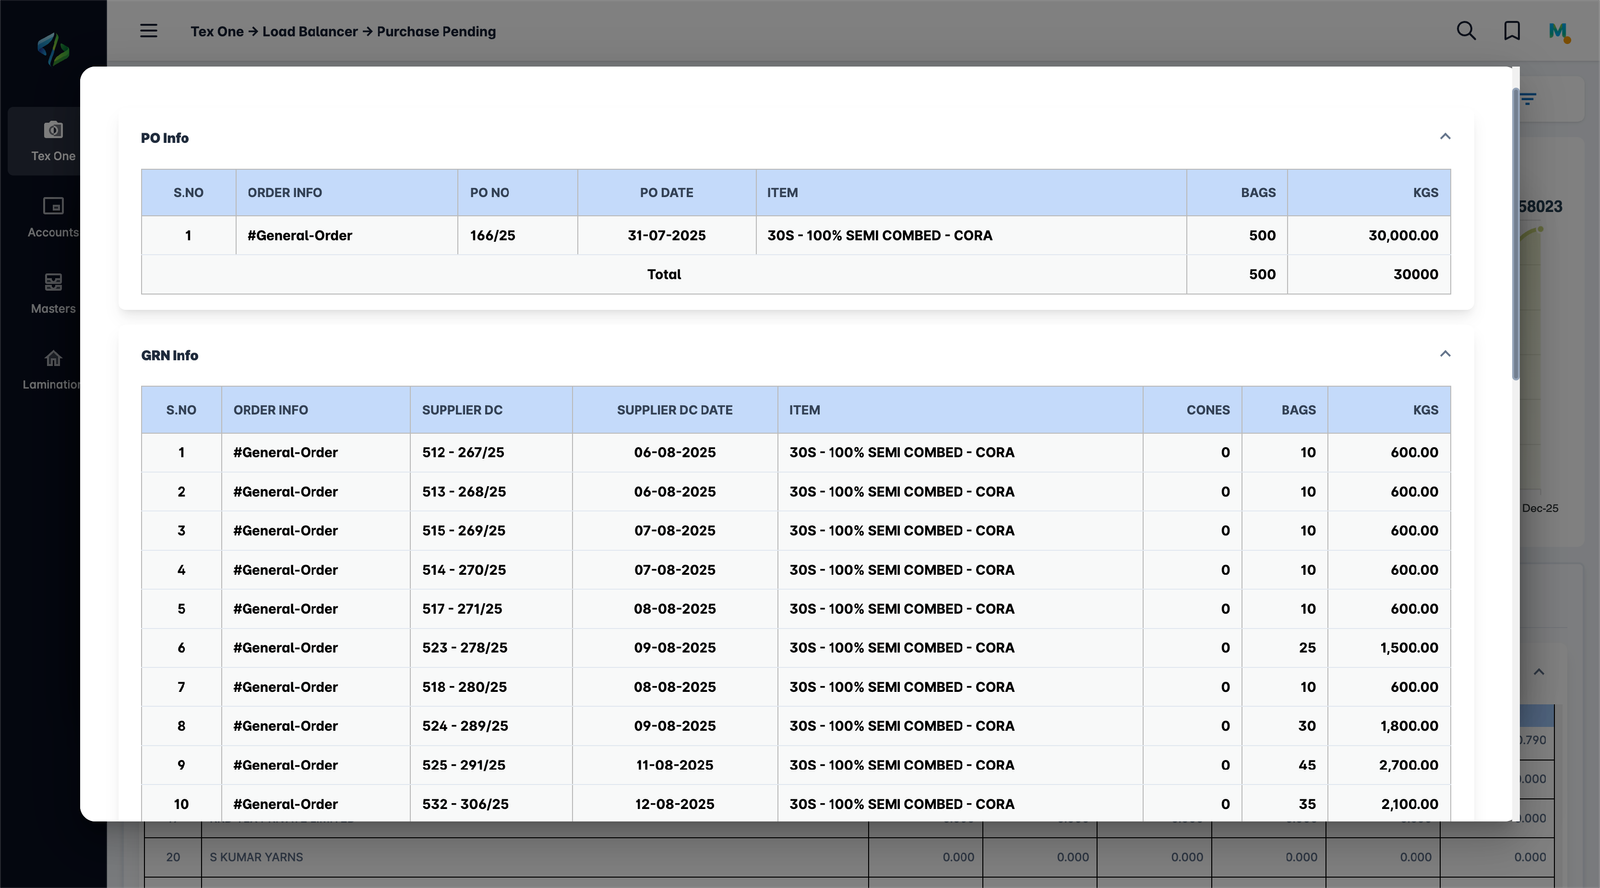1600x888 pixels.
Task: Collapse the background panel chevron at right
Action: 1539,672
